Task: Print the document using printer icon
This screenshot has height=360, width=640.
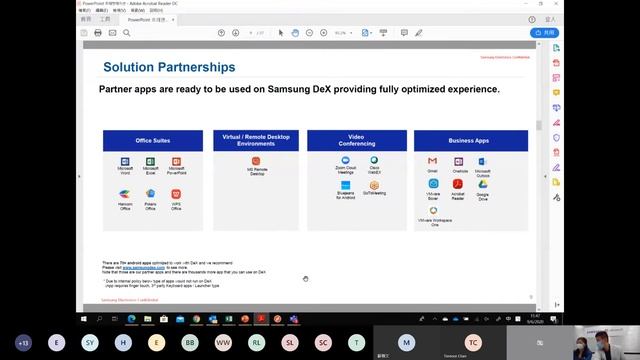Action: 98,33
